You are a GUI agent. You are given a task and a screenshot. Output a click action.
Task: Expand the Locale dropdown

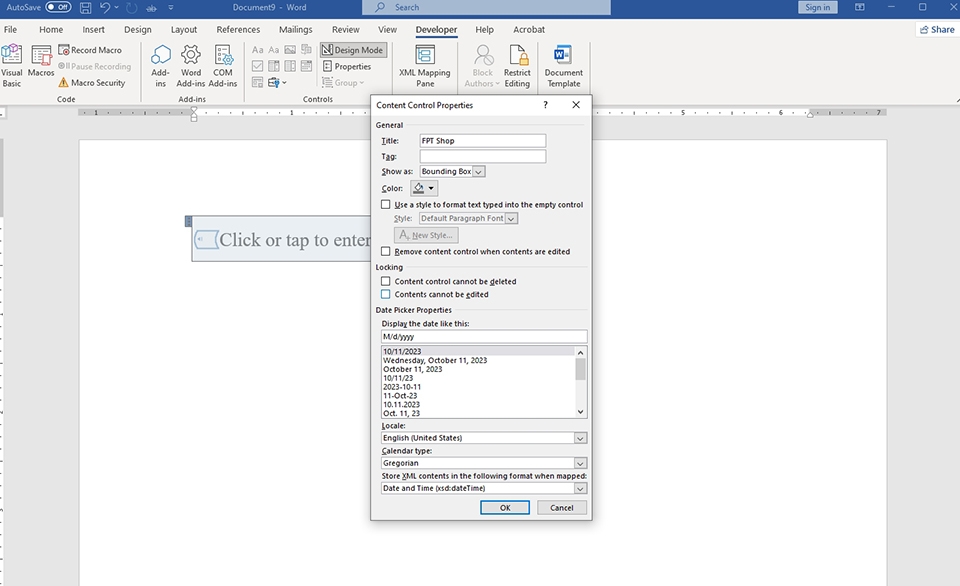[580, 438]
